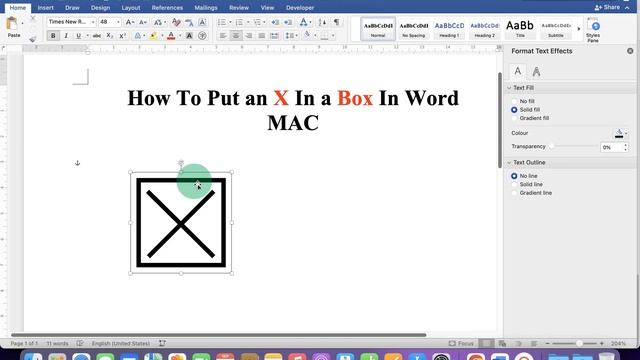Screen dimensions: 640x360
Task: Open Text Effects icon in ribbon
Action: pyautogui.click(x=138, y=36)
